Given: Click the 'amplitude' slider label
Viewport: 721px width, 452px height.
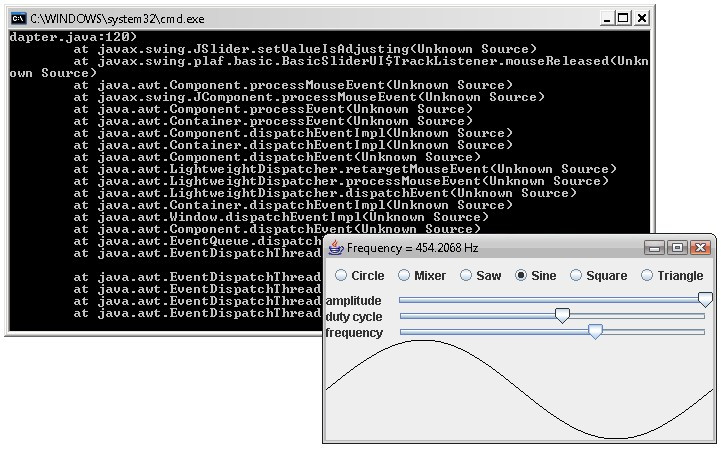Looking at the screenshot, I should pos(353,300).
